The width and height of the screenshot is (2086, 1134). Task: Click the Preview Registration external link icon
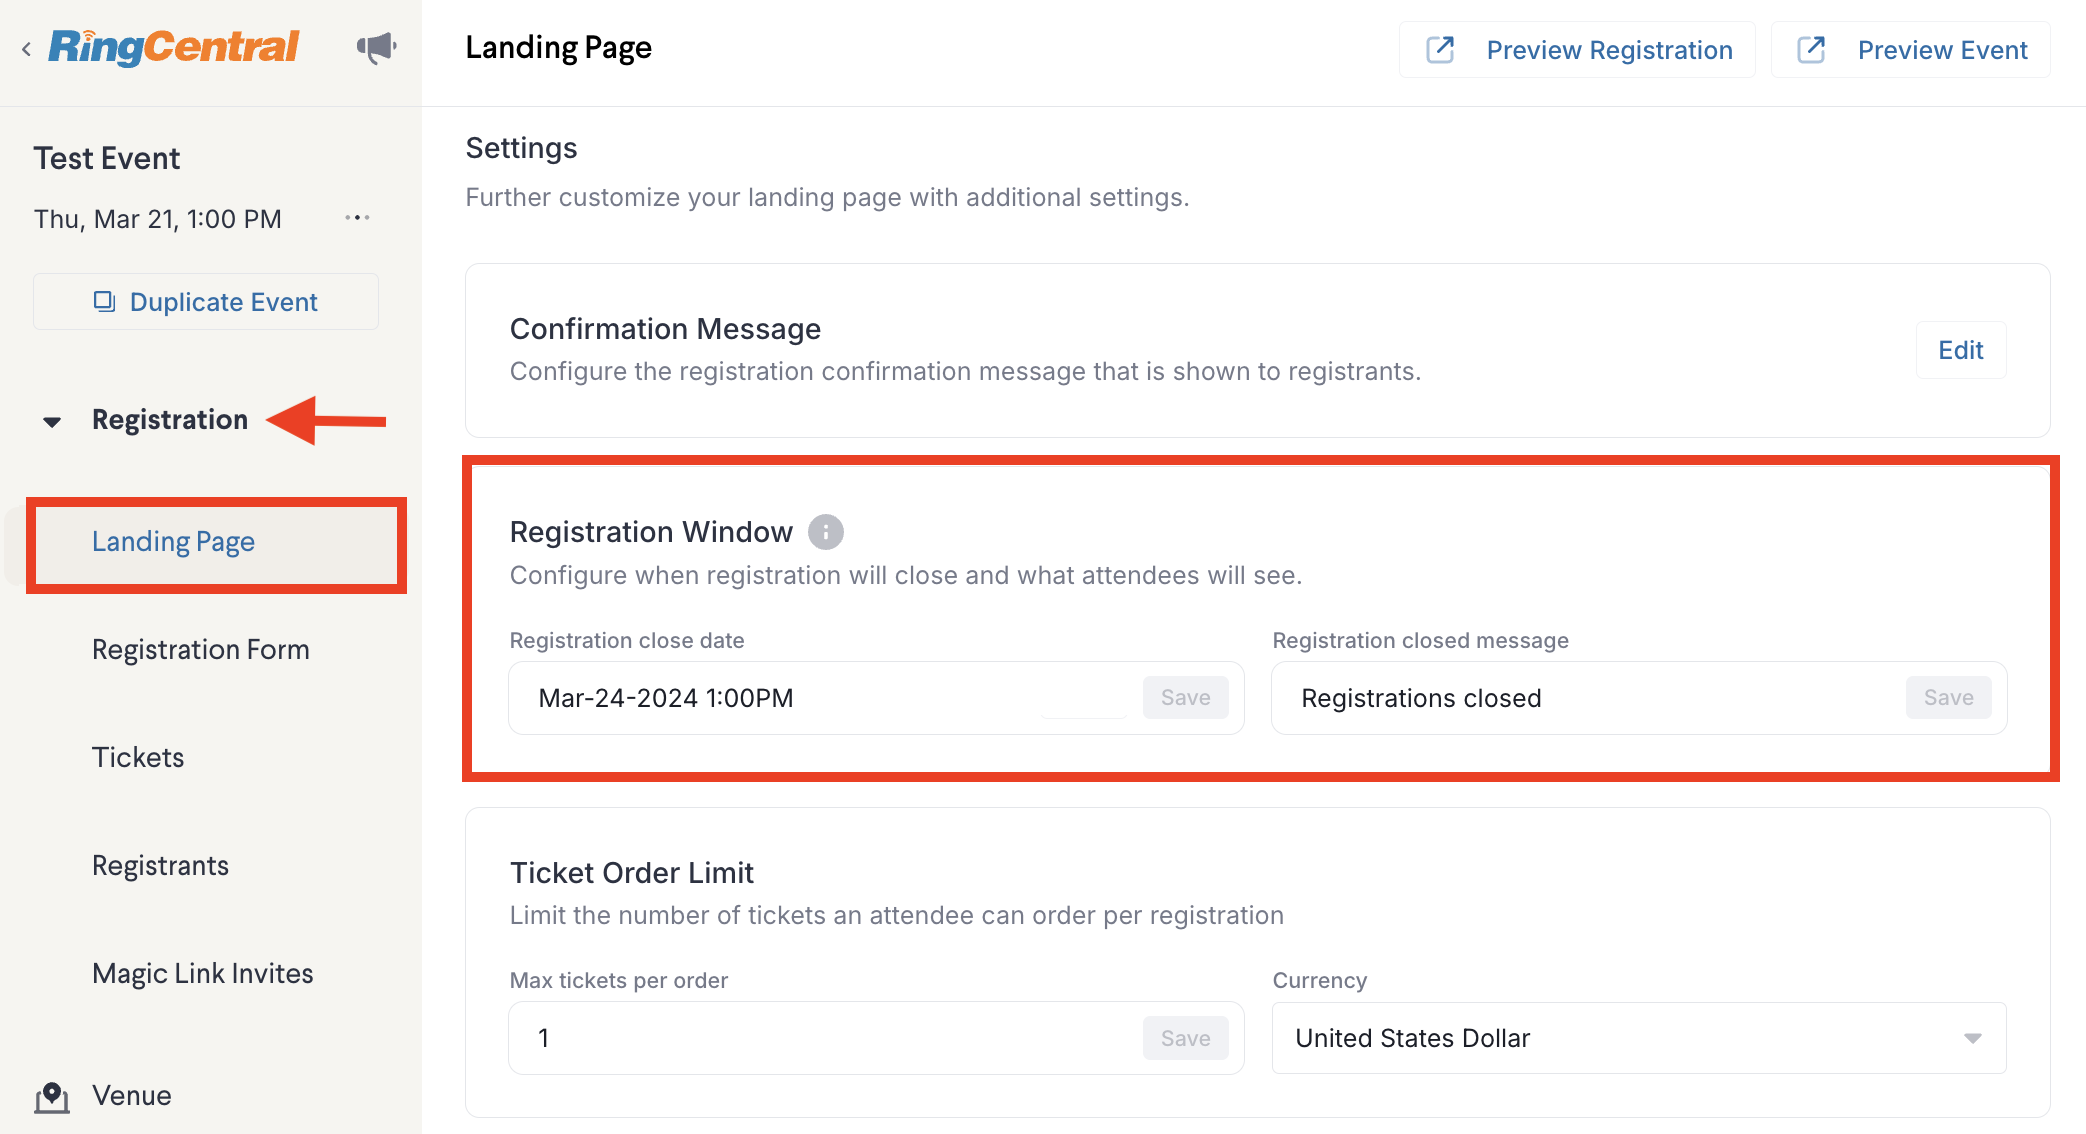coord(1440,50)
